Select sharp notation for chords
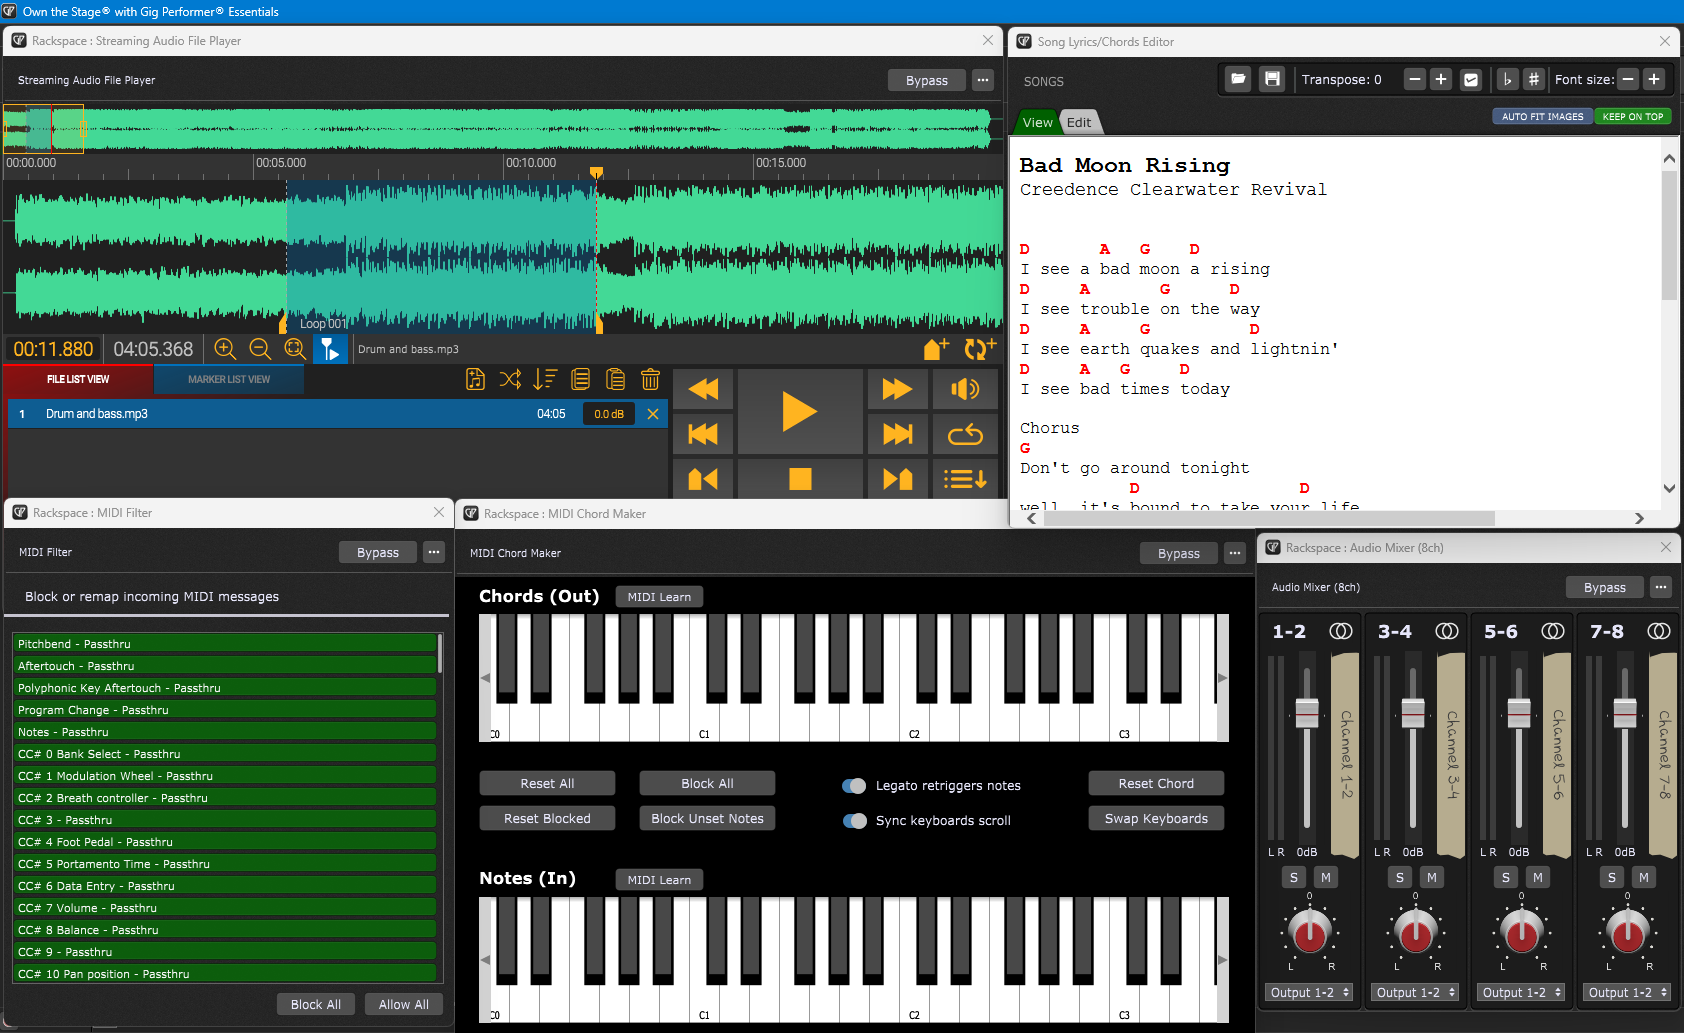The width and height of the screenshot is (1684, 1033). click(x=1533, y=79)
